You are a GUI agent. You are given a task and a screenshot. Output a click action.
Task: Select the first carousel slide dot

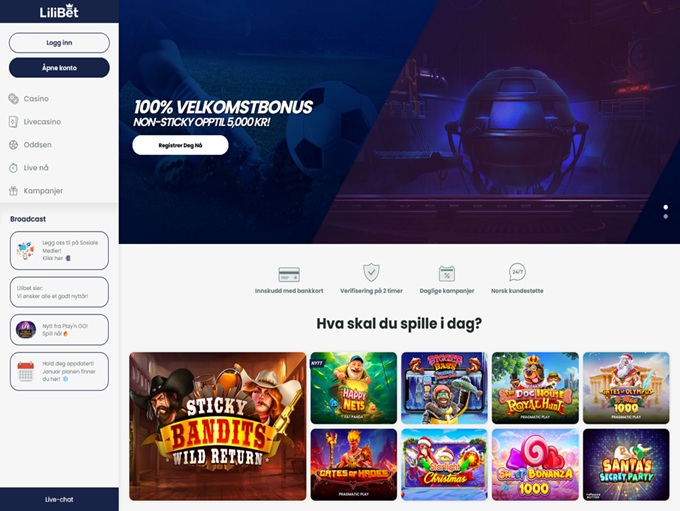[x=666, y=207]
